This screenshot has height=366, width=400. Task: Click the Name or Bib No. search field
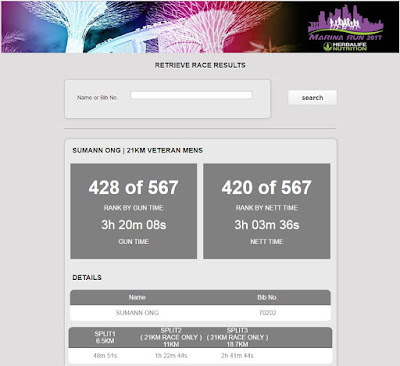[x=191, y=95]
